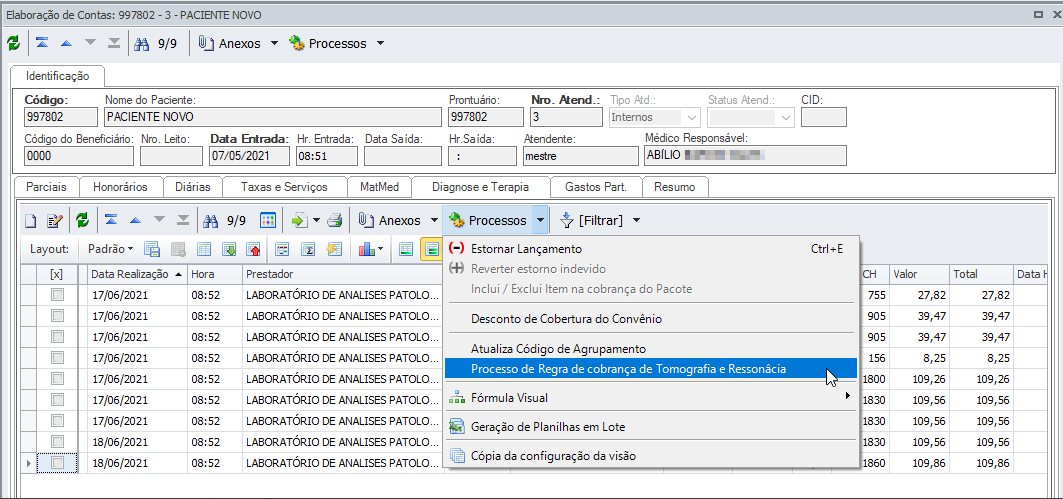Viewport: 1063px width, 499px height.
Task: Open Processos in the top toolbar
Action: pos(328,43)
